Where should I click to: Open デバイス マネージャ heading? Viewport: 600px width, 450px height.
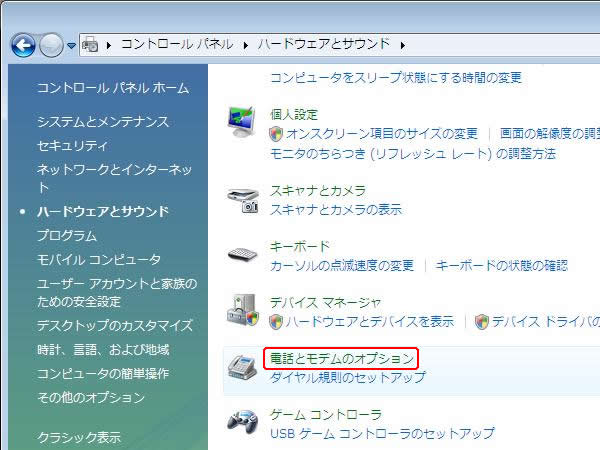click(x=325, y=303)
